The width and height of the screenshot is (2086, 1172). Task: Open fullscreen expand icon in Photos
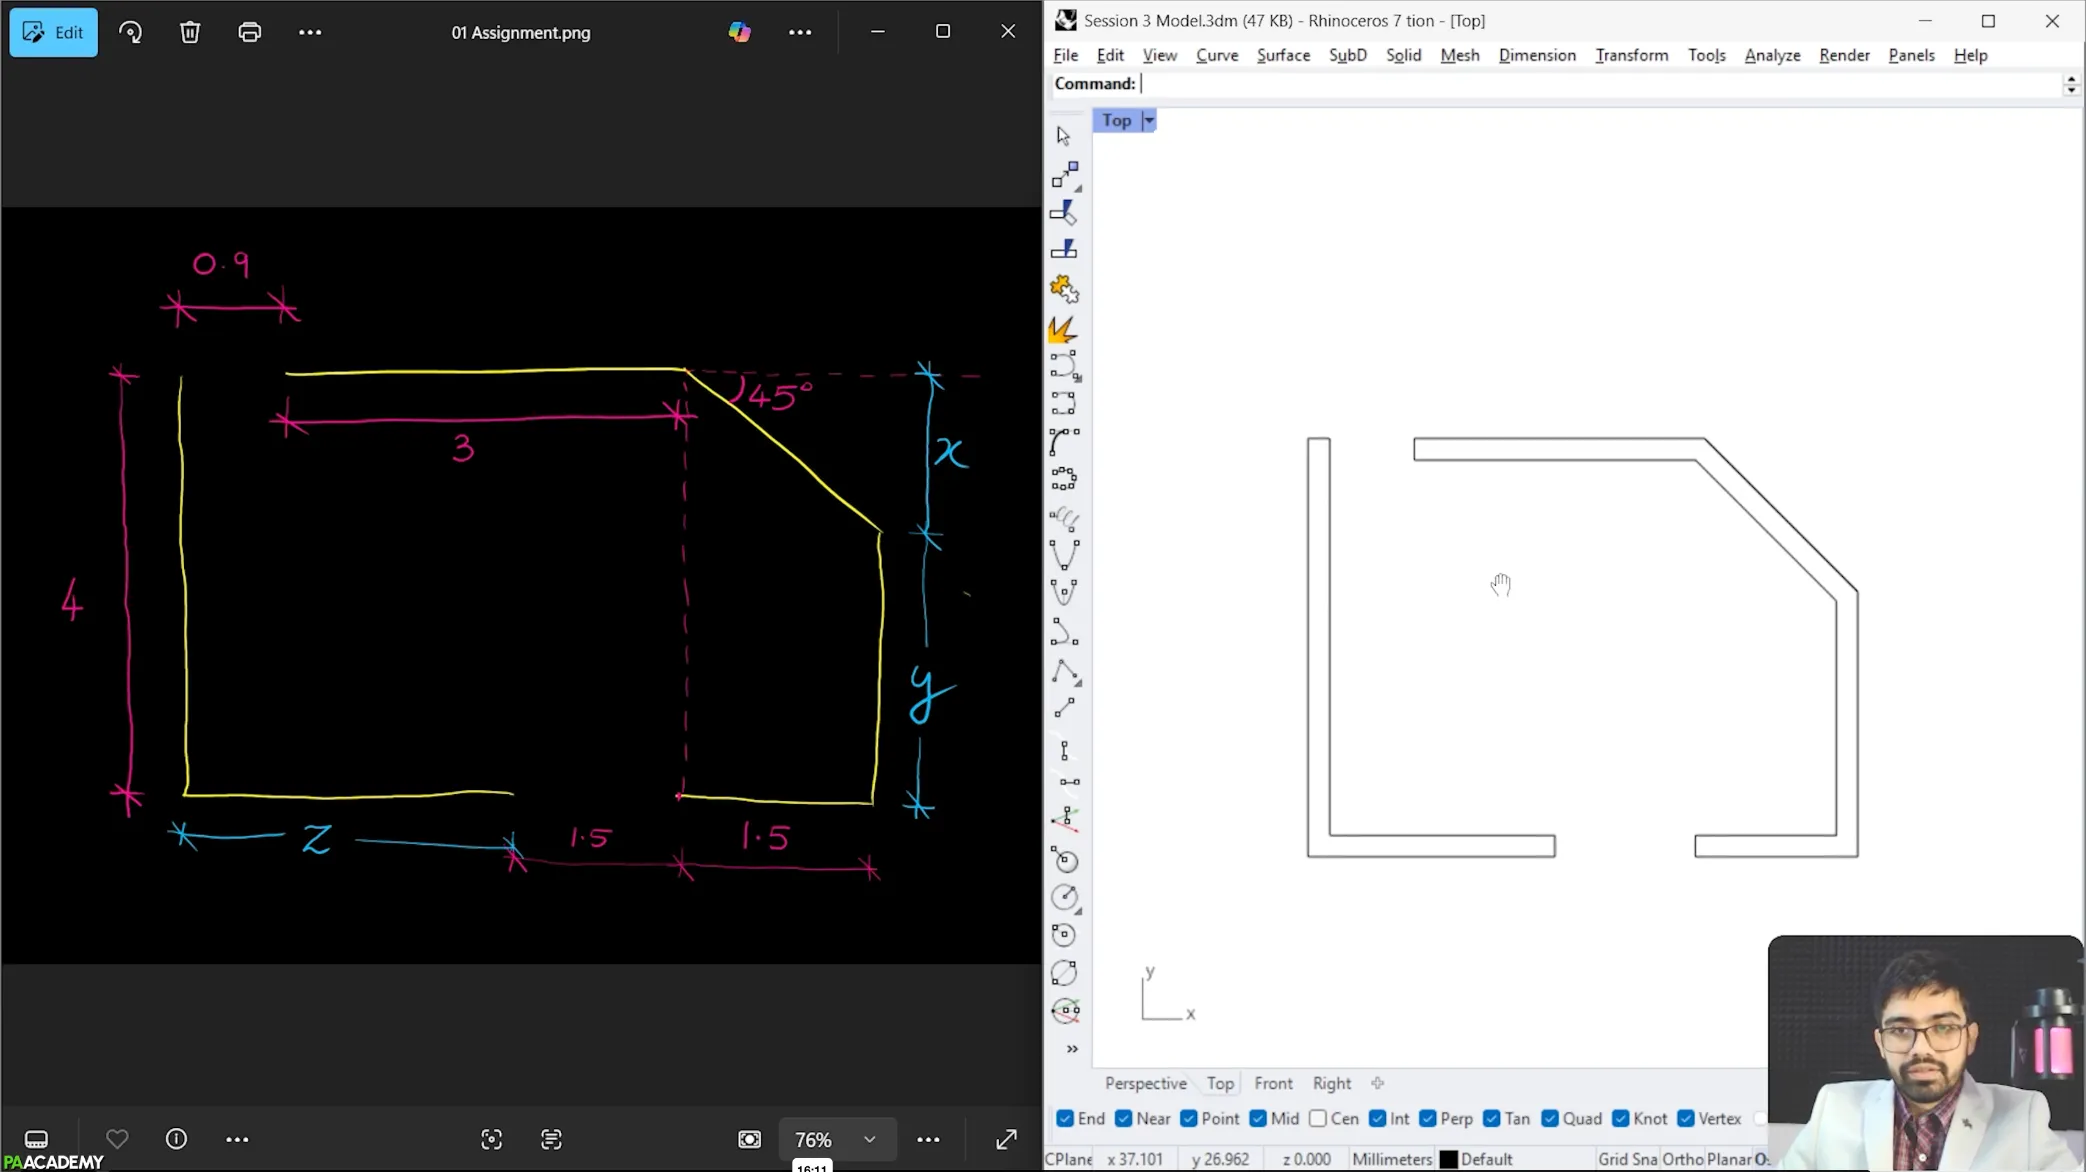1006,1138
